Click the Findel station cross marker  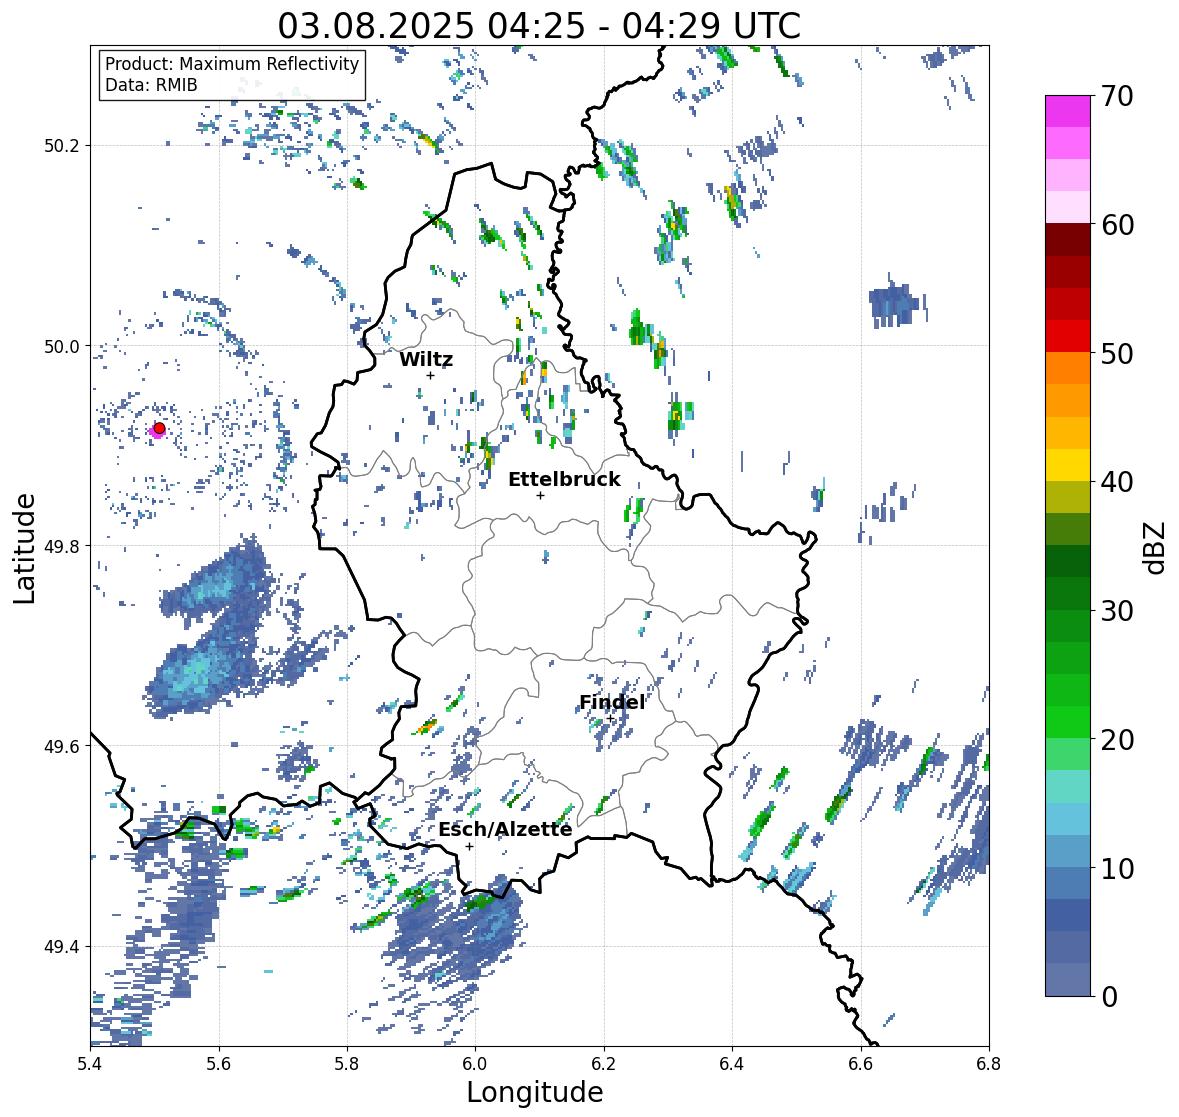(610, 719)
